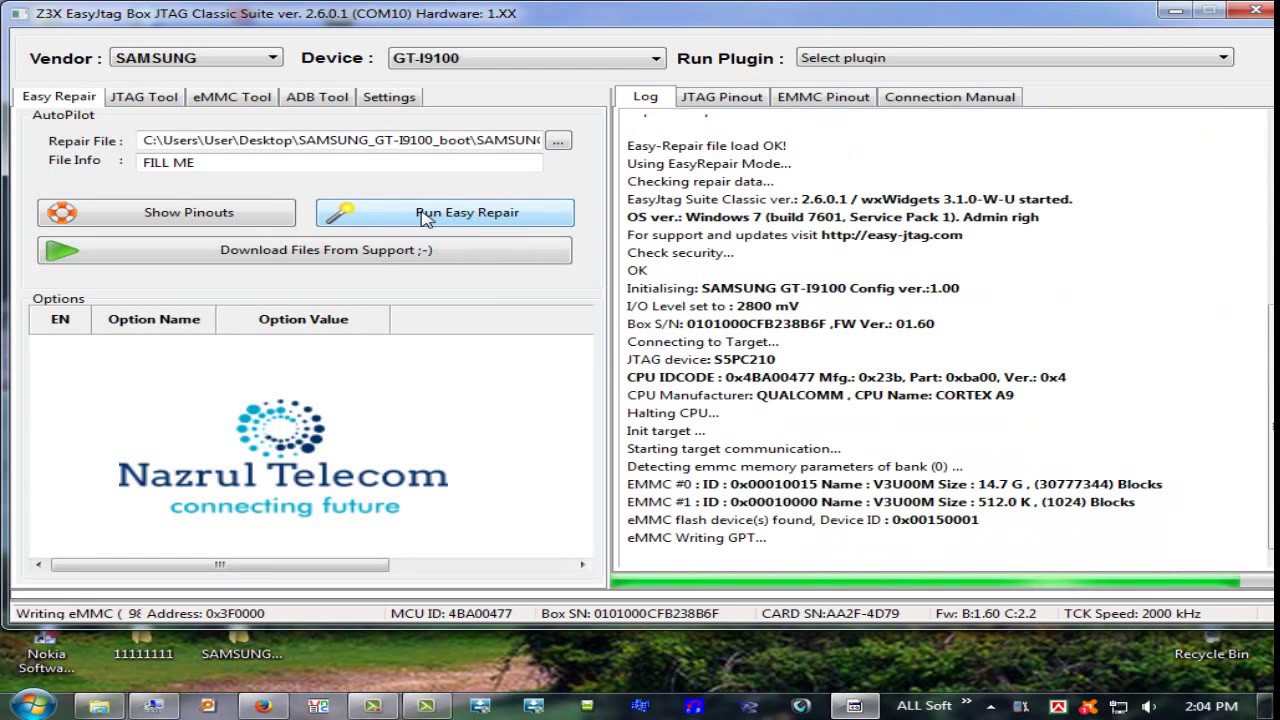The height and width of the screenshot is (720, 1280).
Task: Click the repair file browse (...) button
Action: (558, 141)
